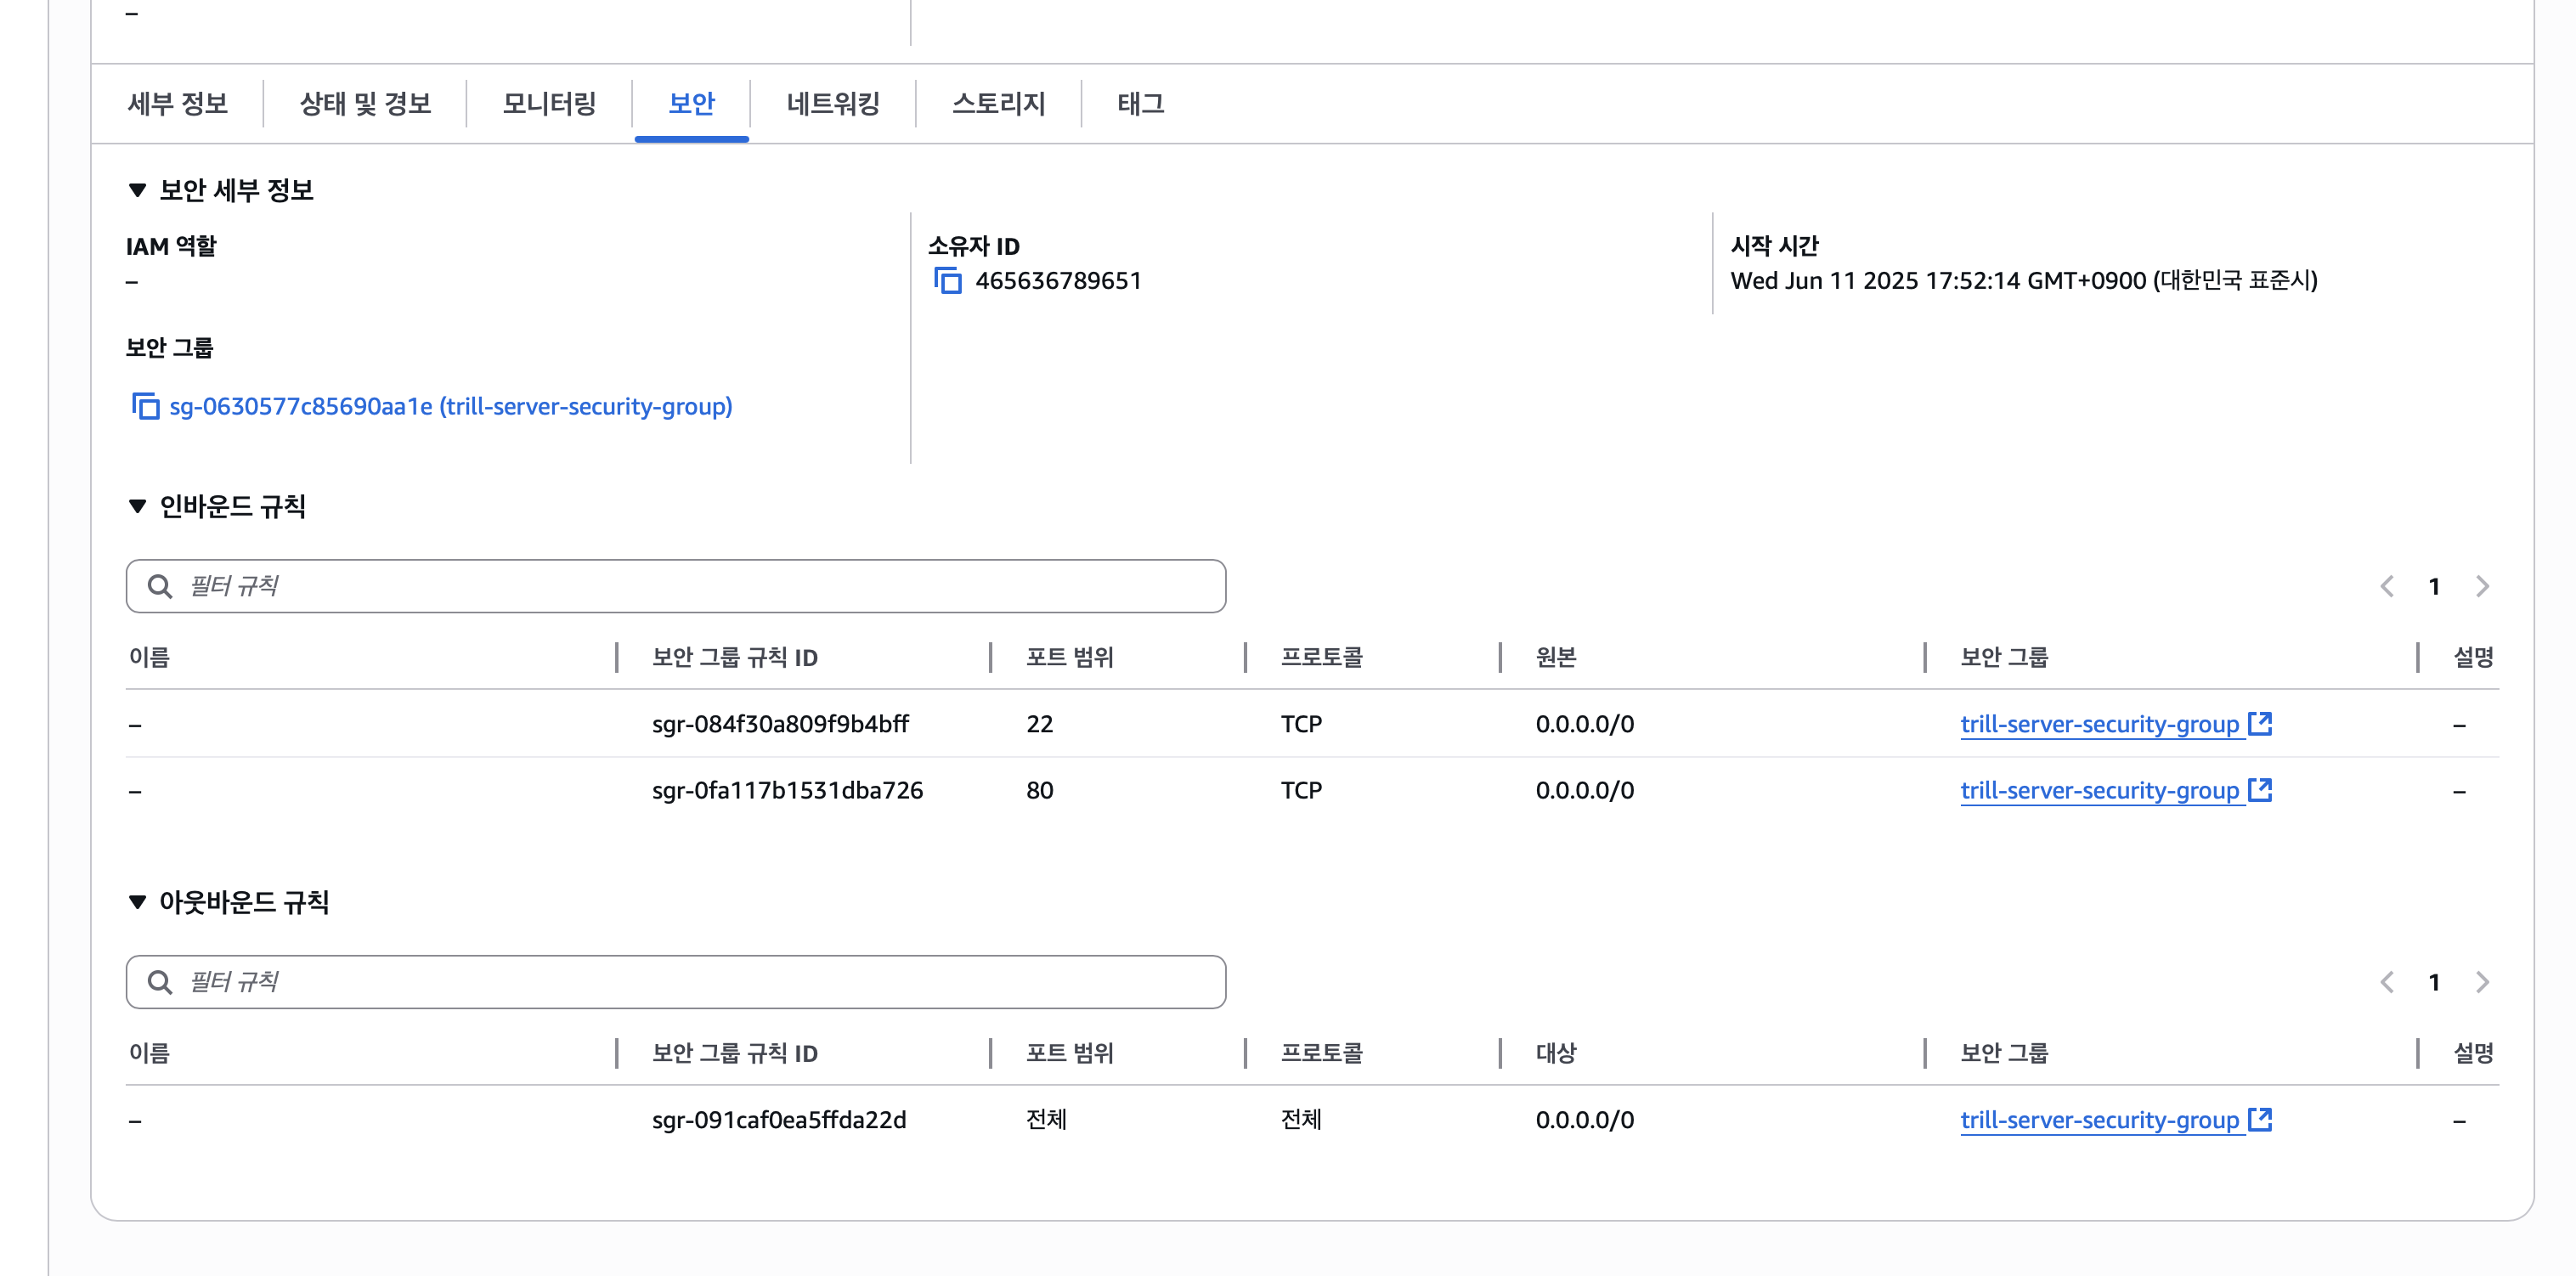2576x1276 pixels.
Task: Go to previous page of outbound rules
Action: click(x=2387, y=982)
